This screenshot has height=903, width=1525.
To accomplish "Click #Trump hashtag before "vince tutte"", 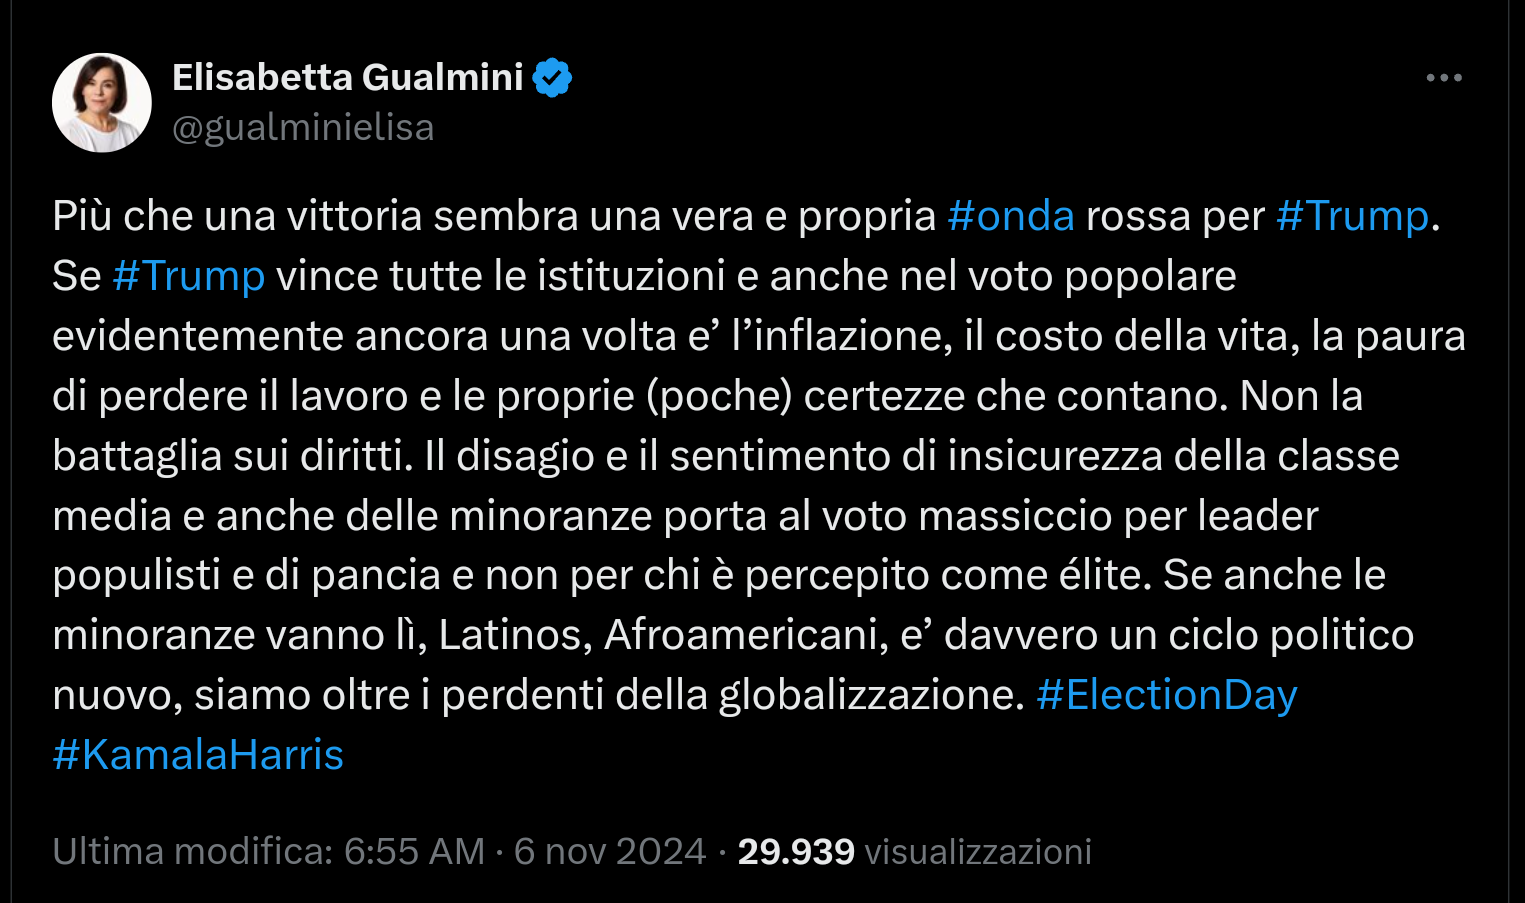I will pos(189,276).
